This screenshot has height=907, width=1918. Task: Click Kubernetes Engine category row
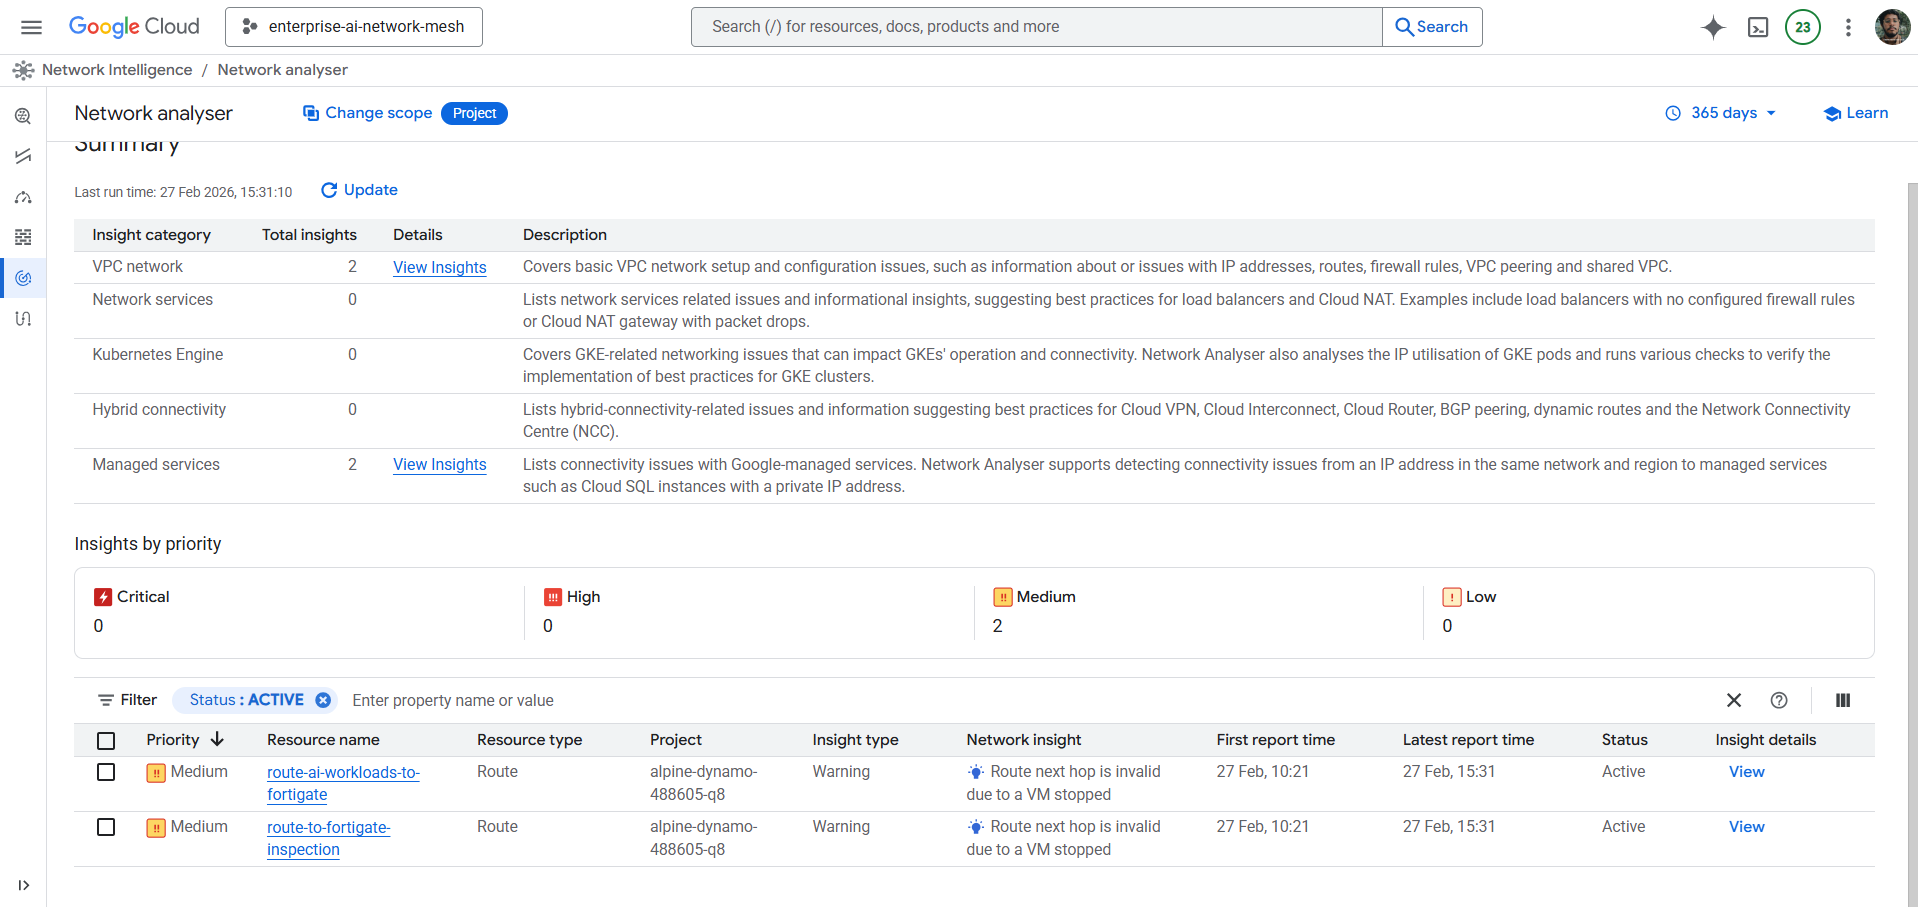pyautogui.click(x=974, y=366)
